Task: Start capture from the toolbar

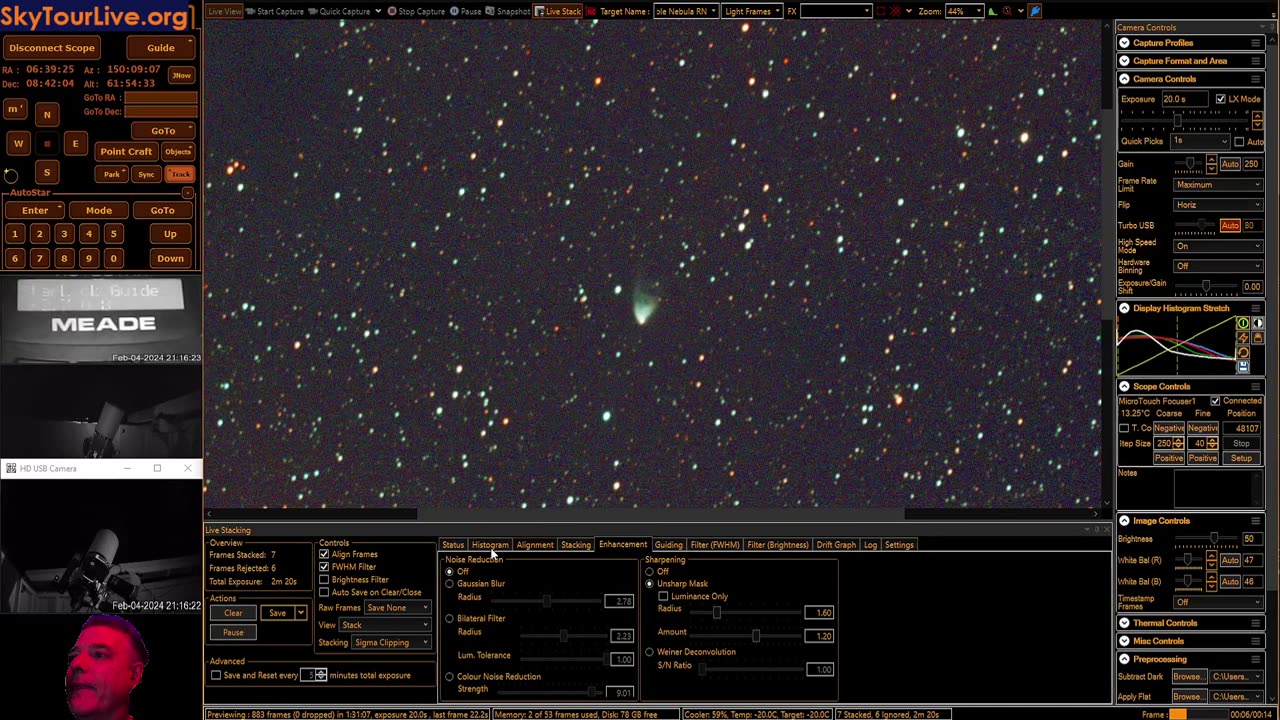Action: [x=275, y=11]
